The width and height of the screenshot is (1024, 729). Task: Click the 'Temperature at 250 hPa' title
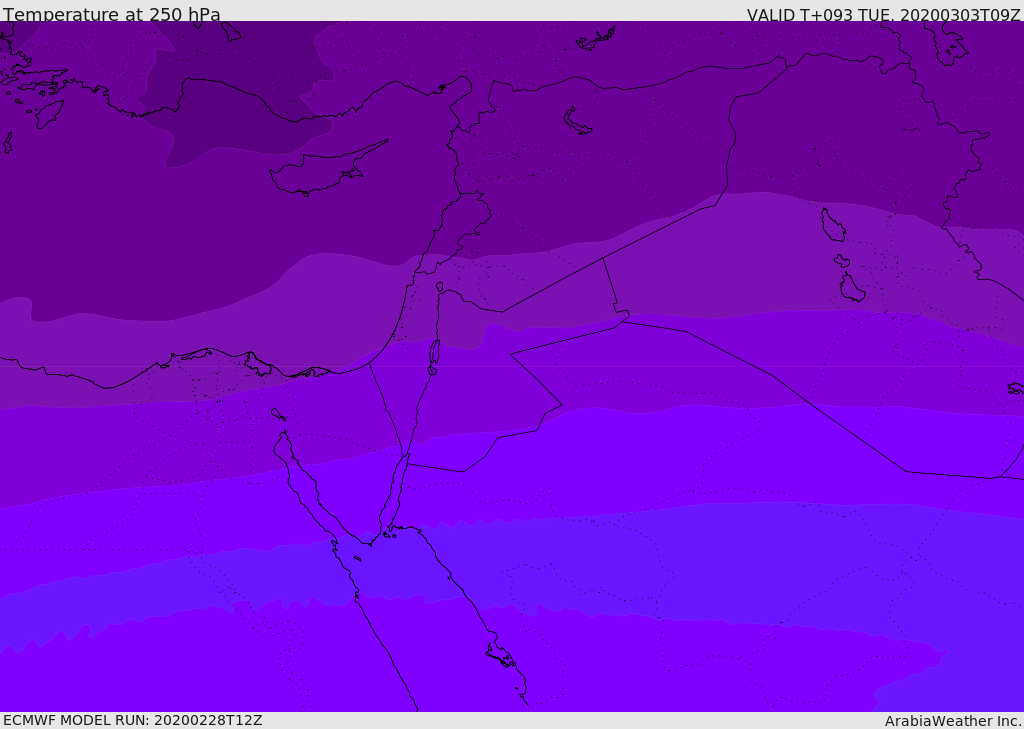[x=112, y=14]
